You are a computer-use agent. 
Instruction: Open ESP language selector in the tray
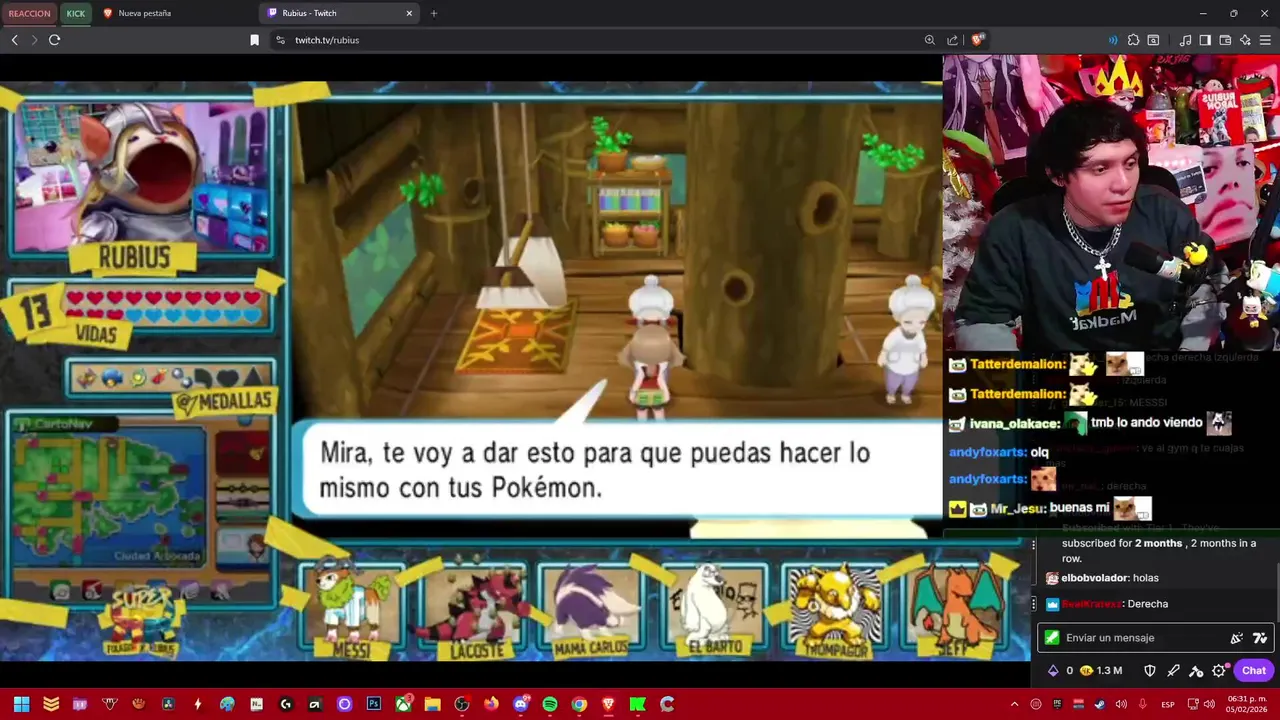(x=1168, y=705)
